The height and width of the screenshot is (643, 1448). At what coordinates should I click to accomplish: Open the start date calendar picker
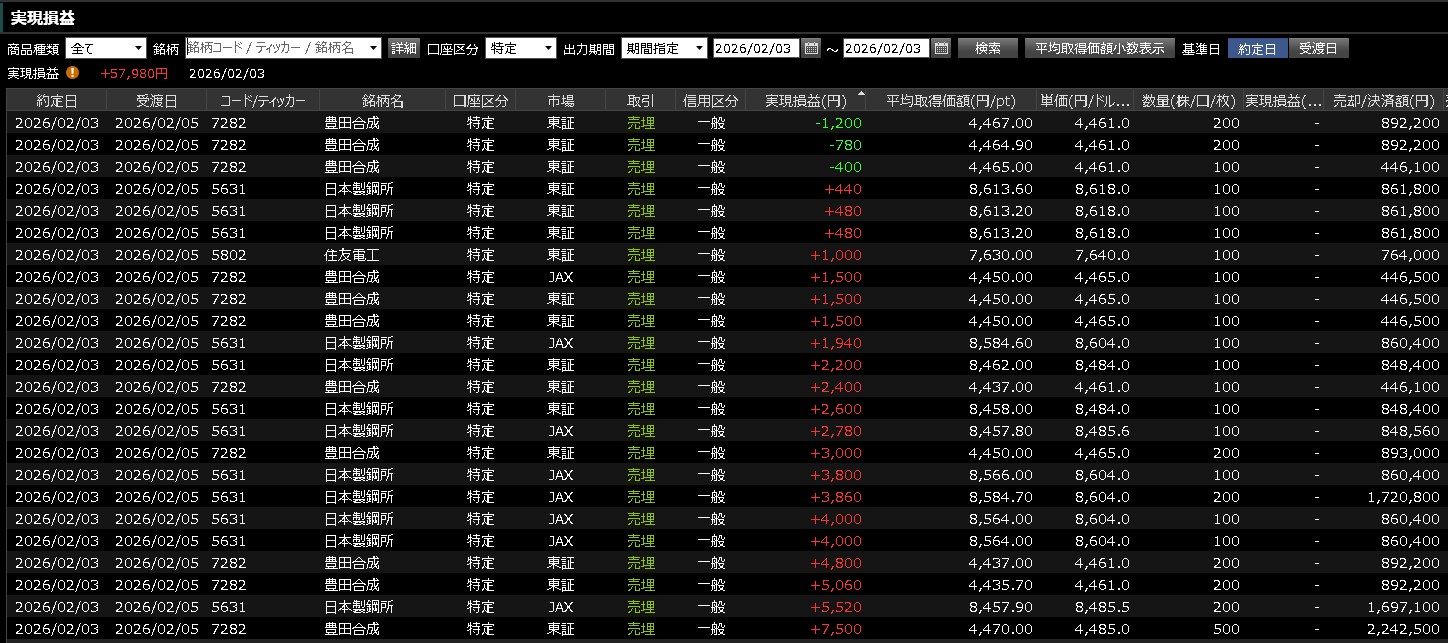pos(811,48)
